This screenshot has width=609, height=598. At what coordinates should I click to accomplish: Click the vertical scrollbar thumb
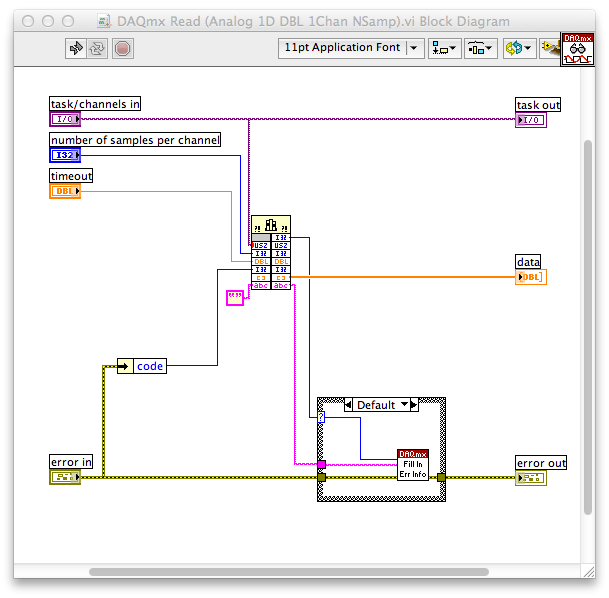[588, 327]
